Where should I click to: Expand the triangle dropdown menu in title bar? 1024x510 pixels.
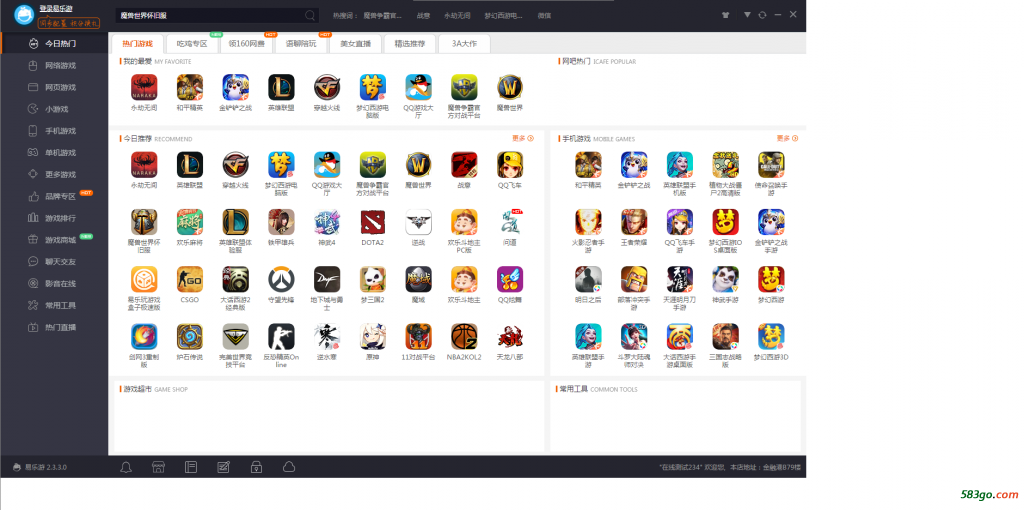click(747, 14)
